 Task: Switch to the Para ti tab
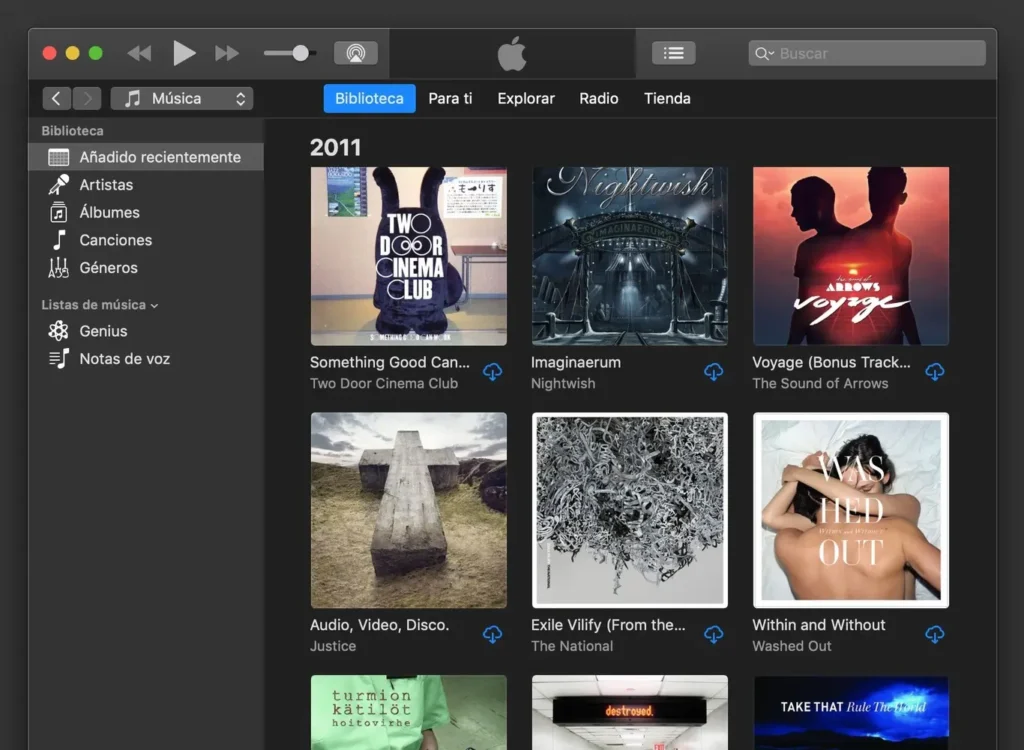(450, 98)
